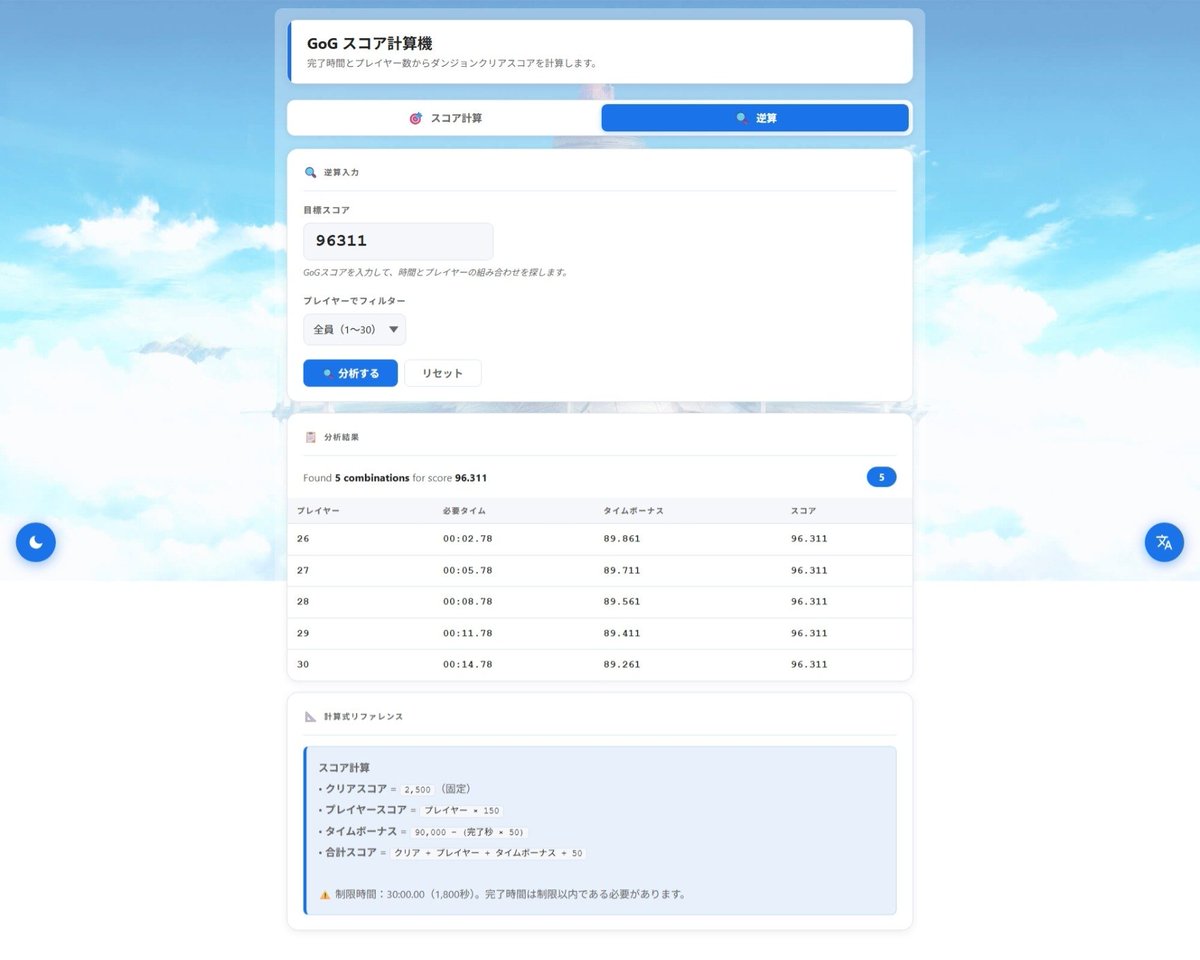Screen dimensions: 1200x960
Task: Select the row for player 27
Action: tap(600, 571)
